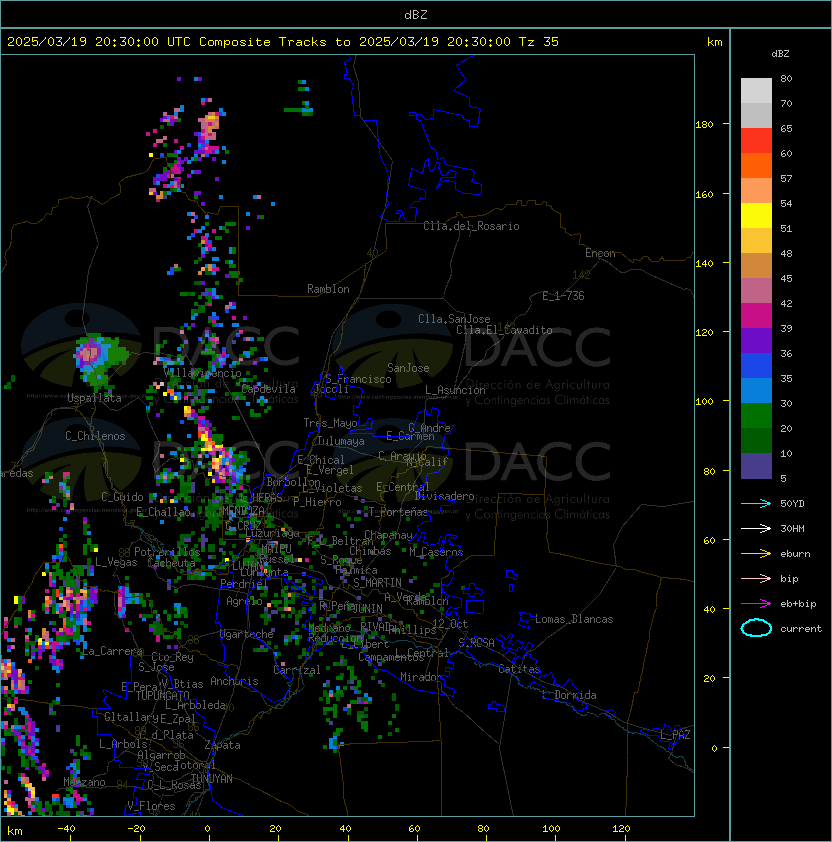
Task: Click the 'eburn' legend label
Action: (x=795, y=554)
